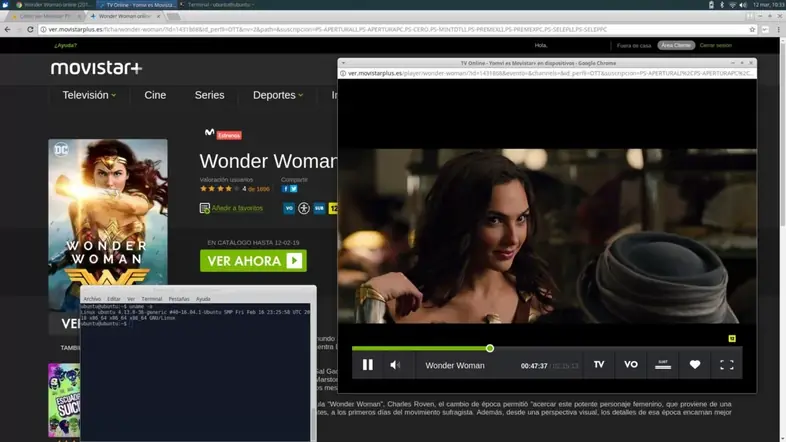Viewport: 786px width, 442px height.
Task: Open Ayuda menu in the terminal
Action: [x=203, y=299]
